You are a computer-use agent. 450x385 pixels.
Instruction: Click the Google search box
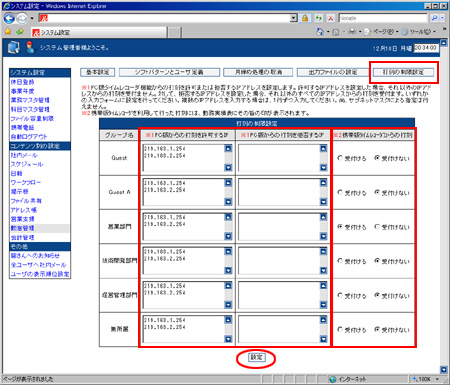coord(382,18)
